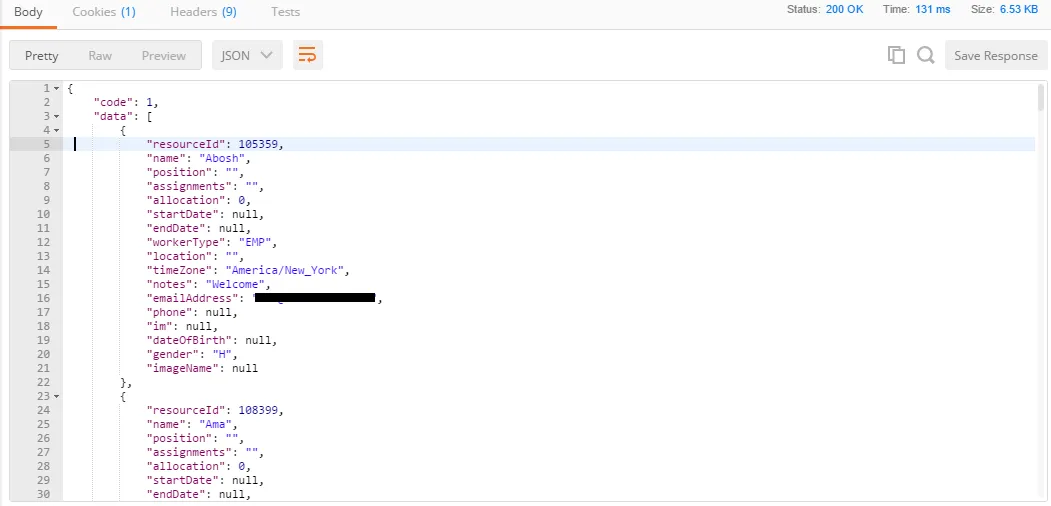Toggle the wrap lines icon

[308, 56]
